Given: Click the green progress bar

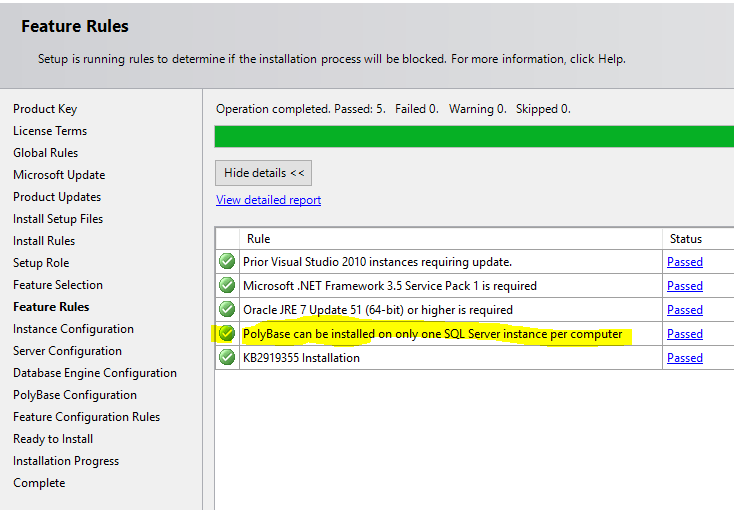Looking at the screenshot, I should pyautogui.click(x=474, y=137).
